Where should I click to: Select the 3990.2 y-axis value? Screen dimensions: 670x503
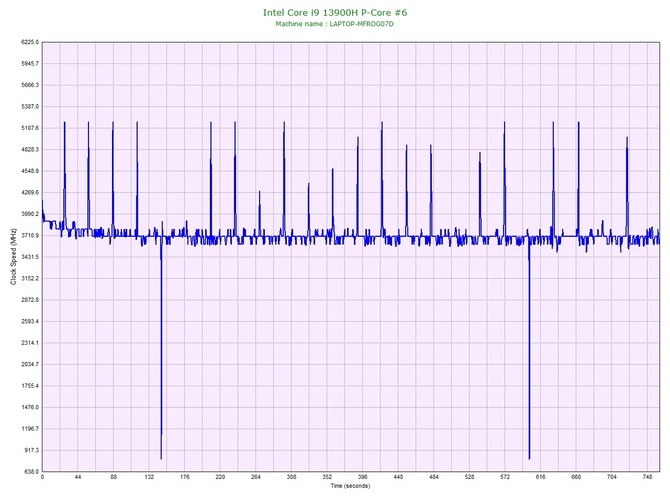tap(30, 214)
